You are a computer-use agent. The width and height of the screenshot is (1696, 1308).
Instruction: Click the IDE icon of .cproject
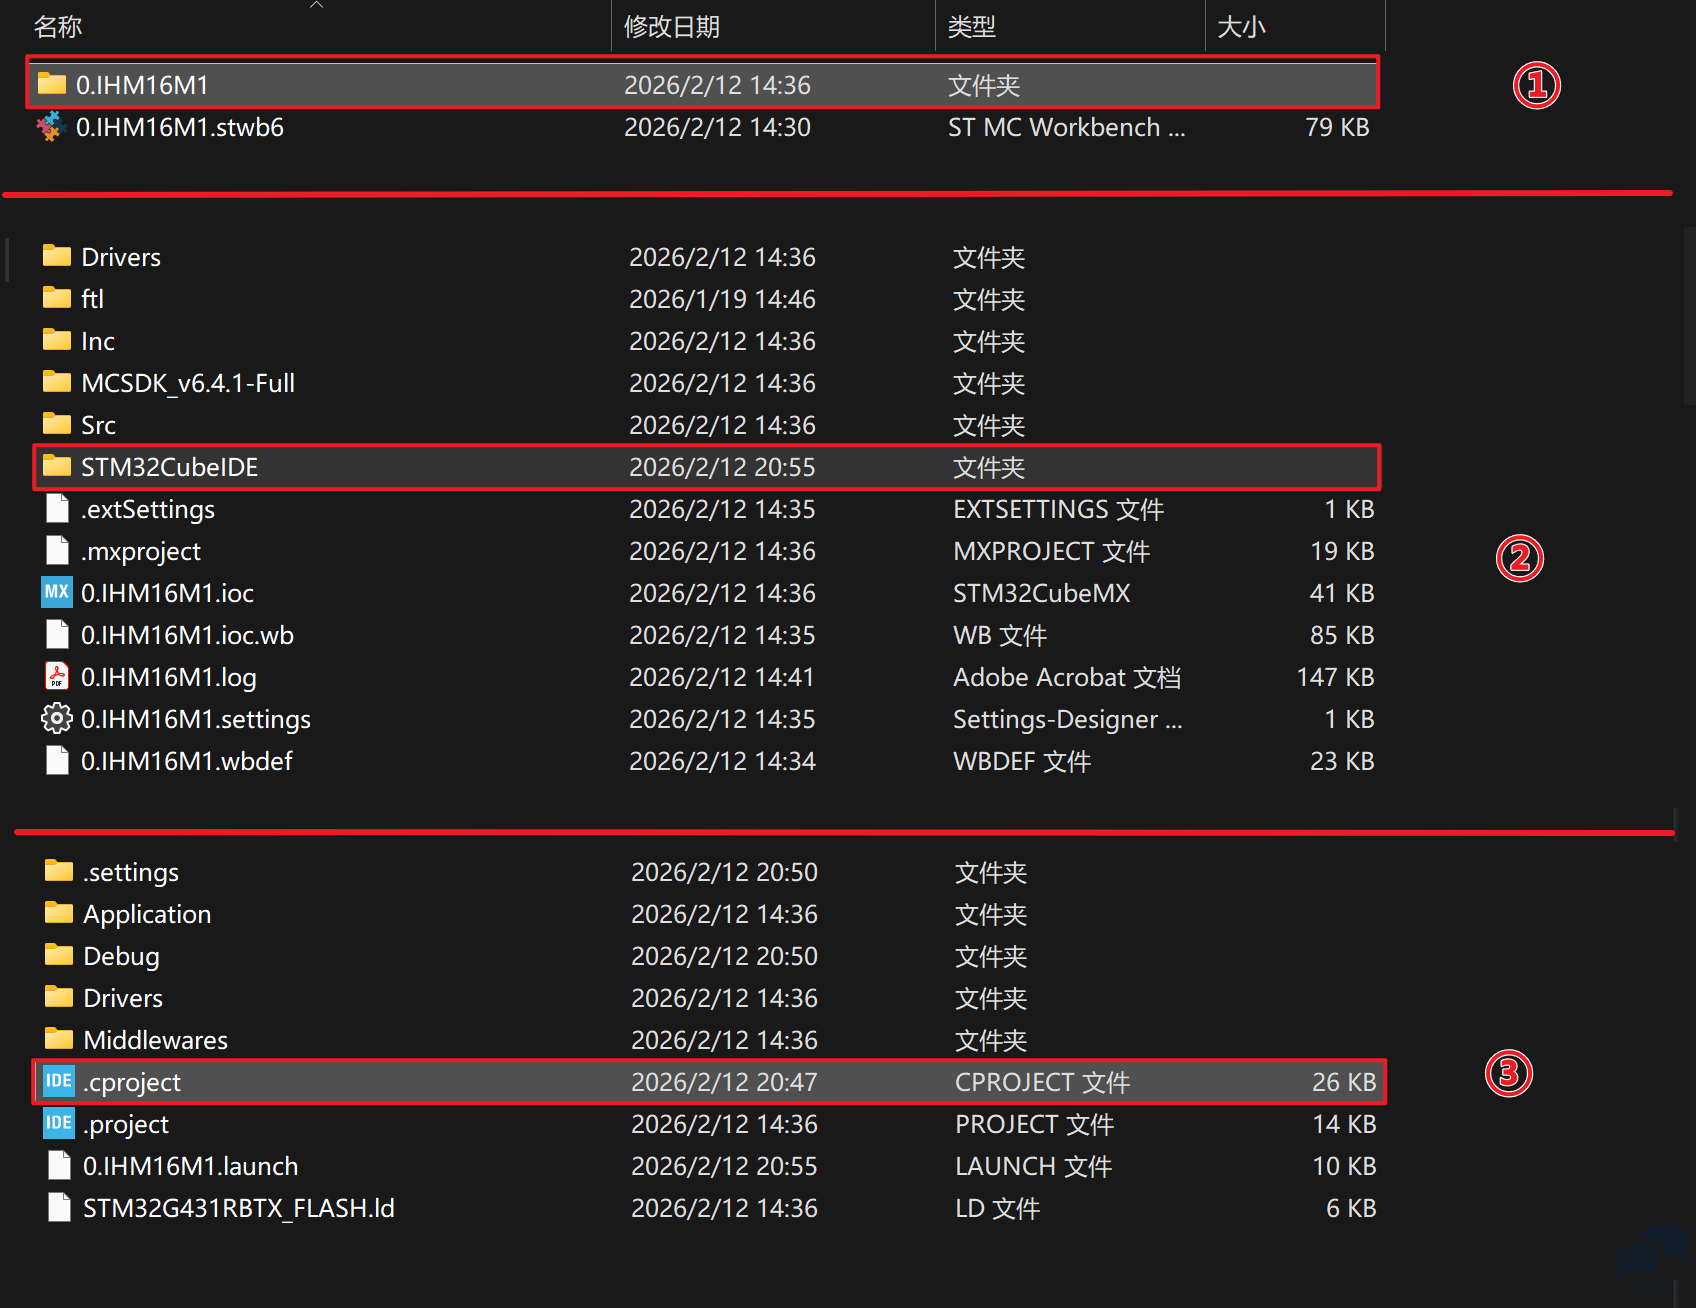[x=59, y=1081]
